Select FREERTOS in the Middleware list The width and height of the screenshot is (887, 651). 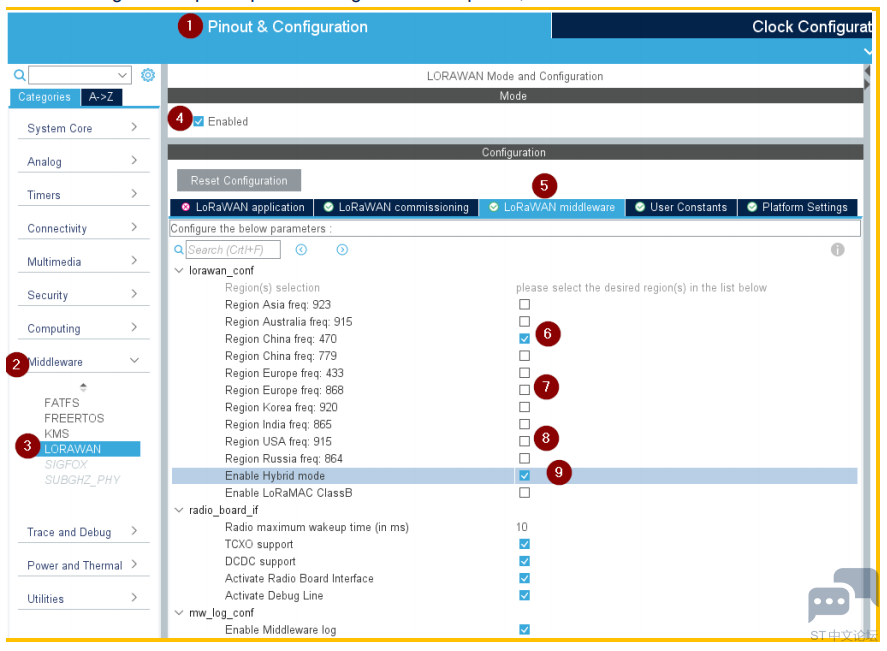[74, 418]
